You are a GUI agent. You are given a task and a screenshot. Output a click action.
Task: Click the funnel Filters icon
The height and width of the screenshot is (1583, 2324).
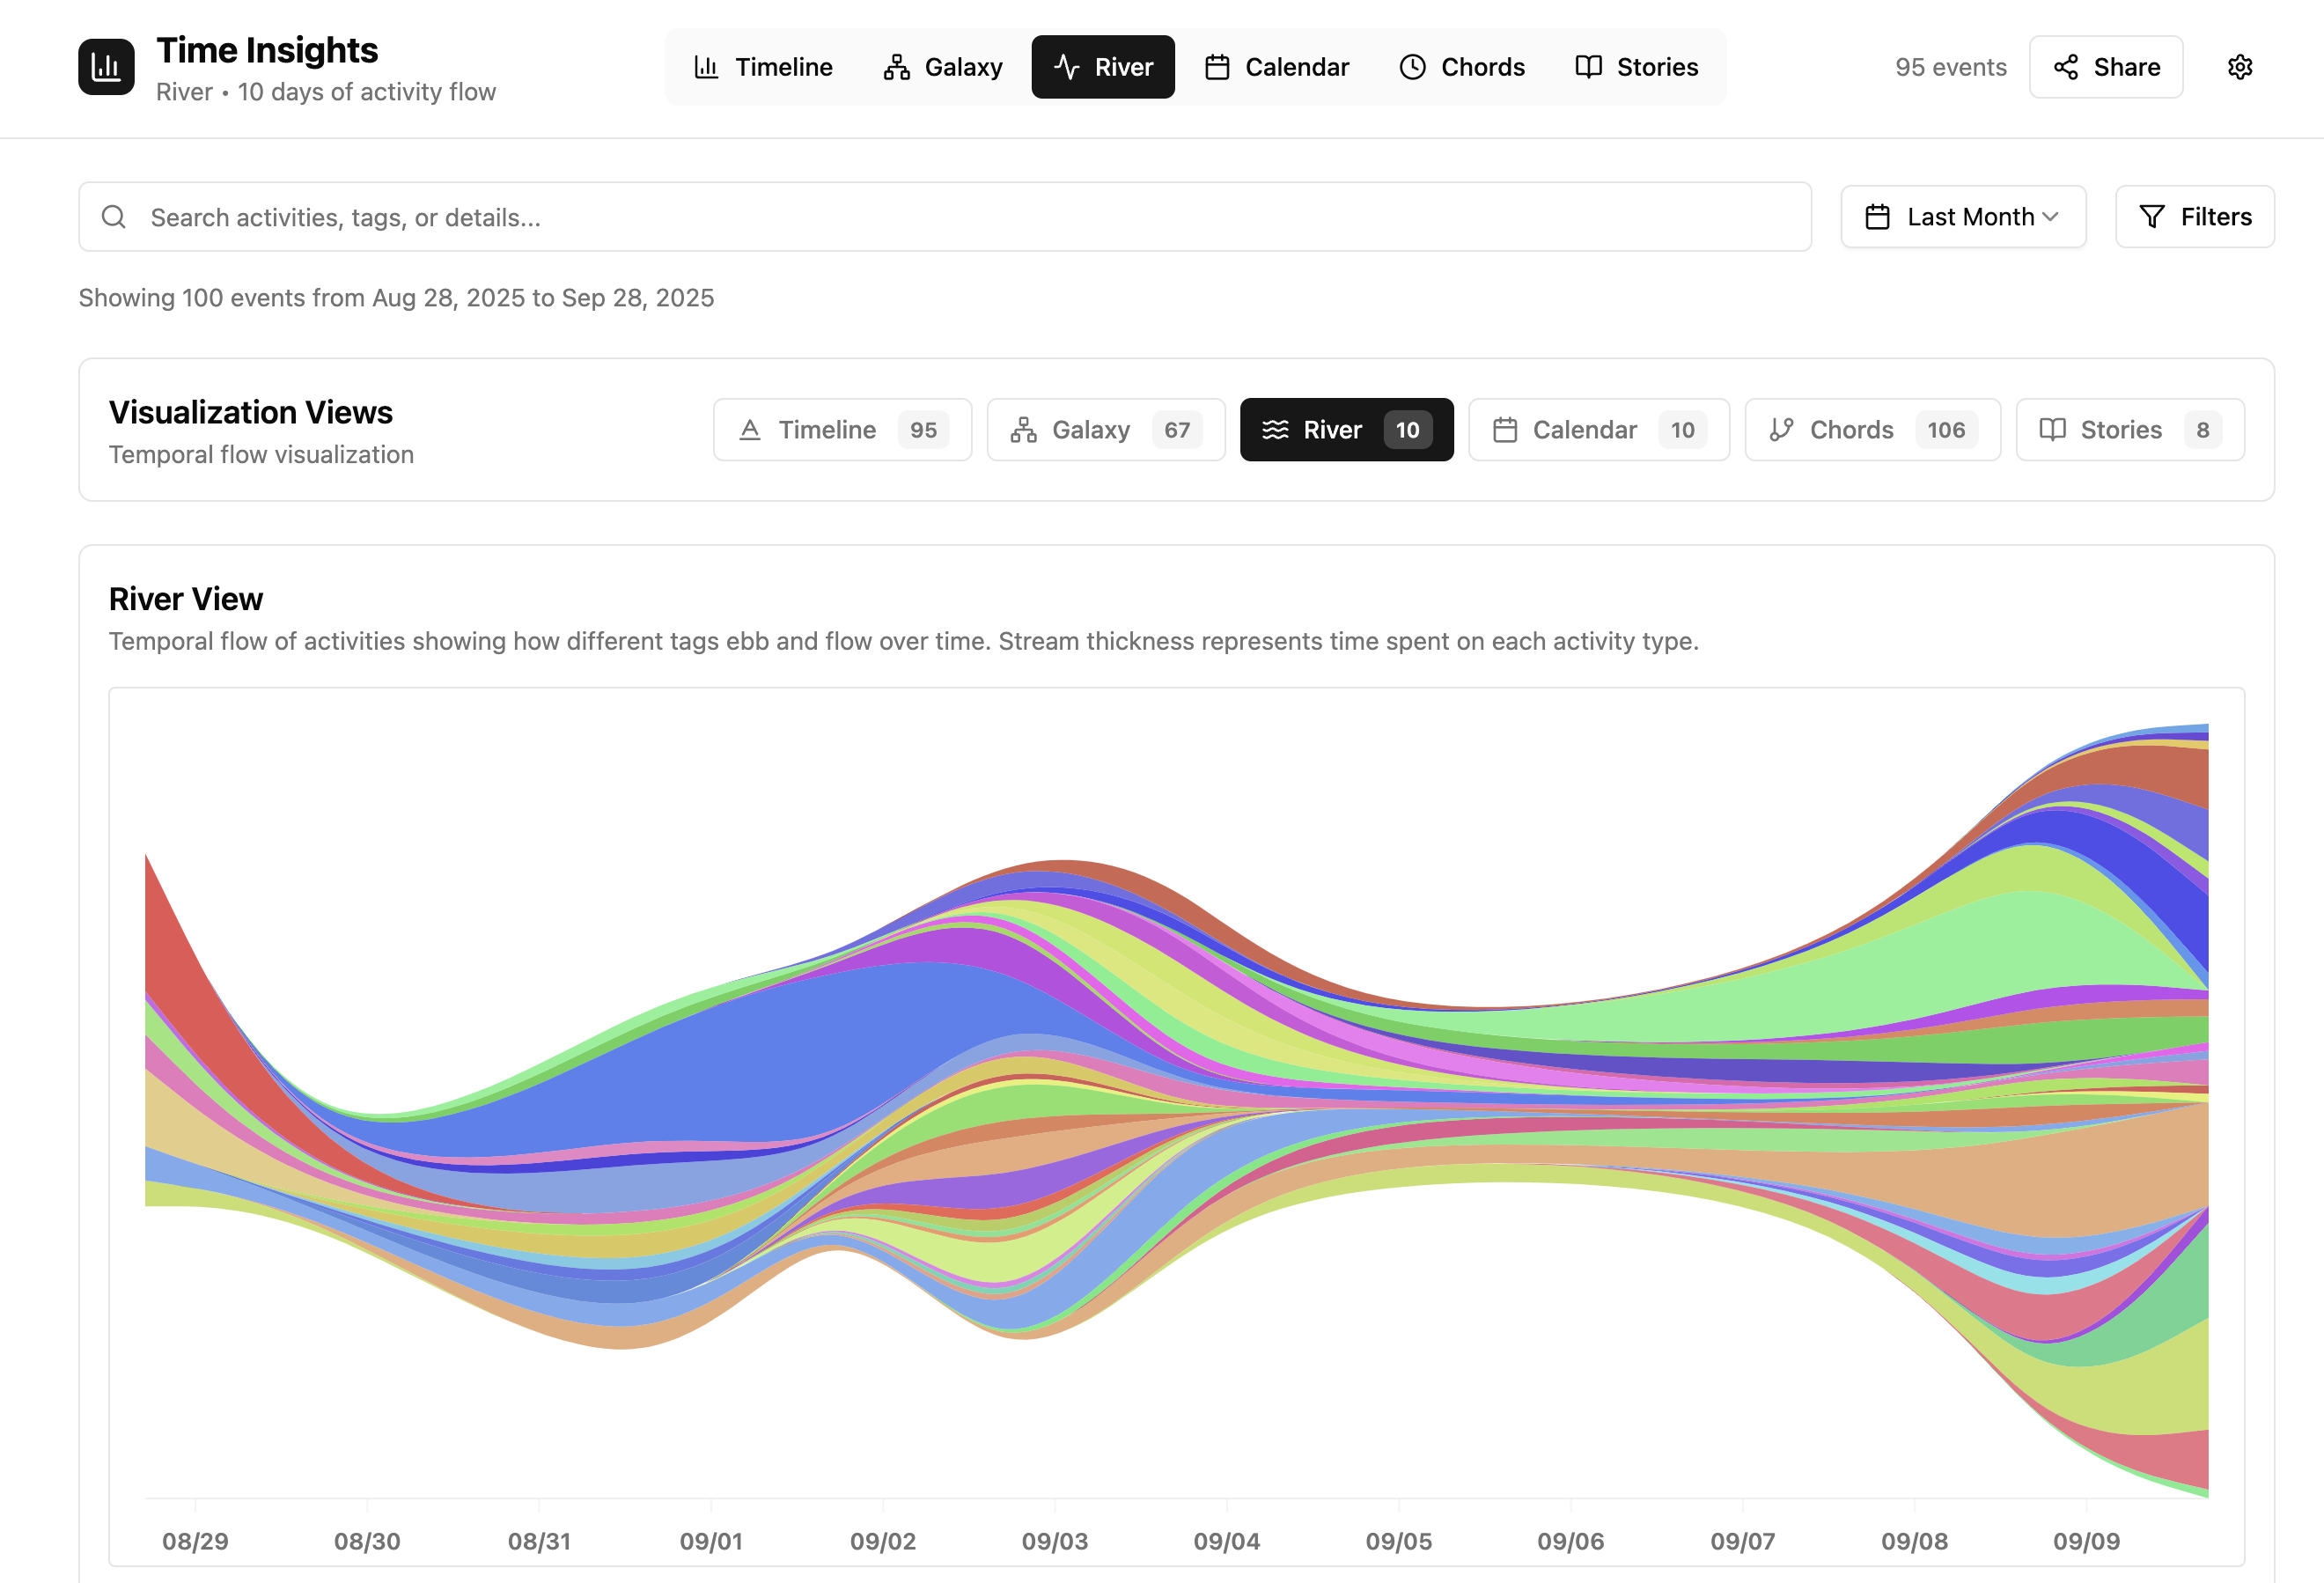click(2151, 217)
